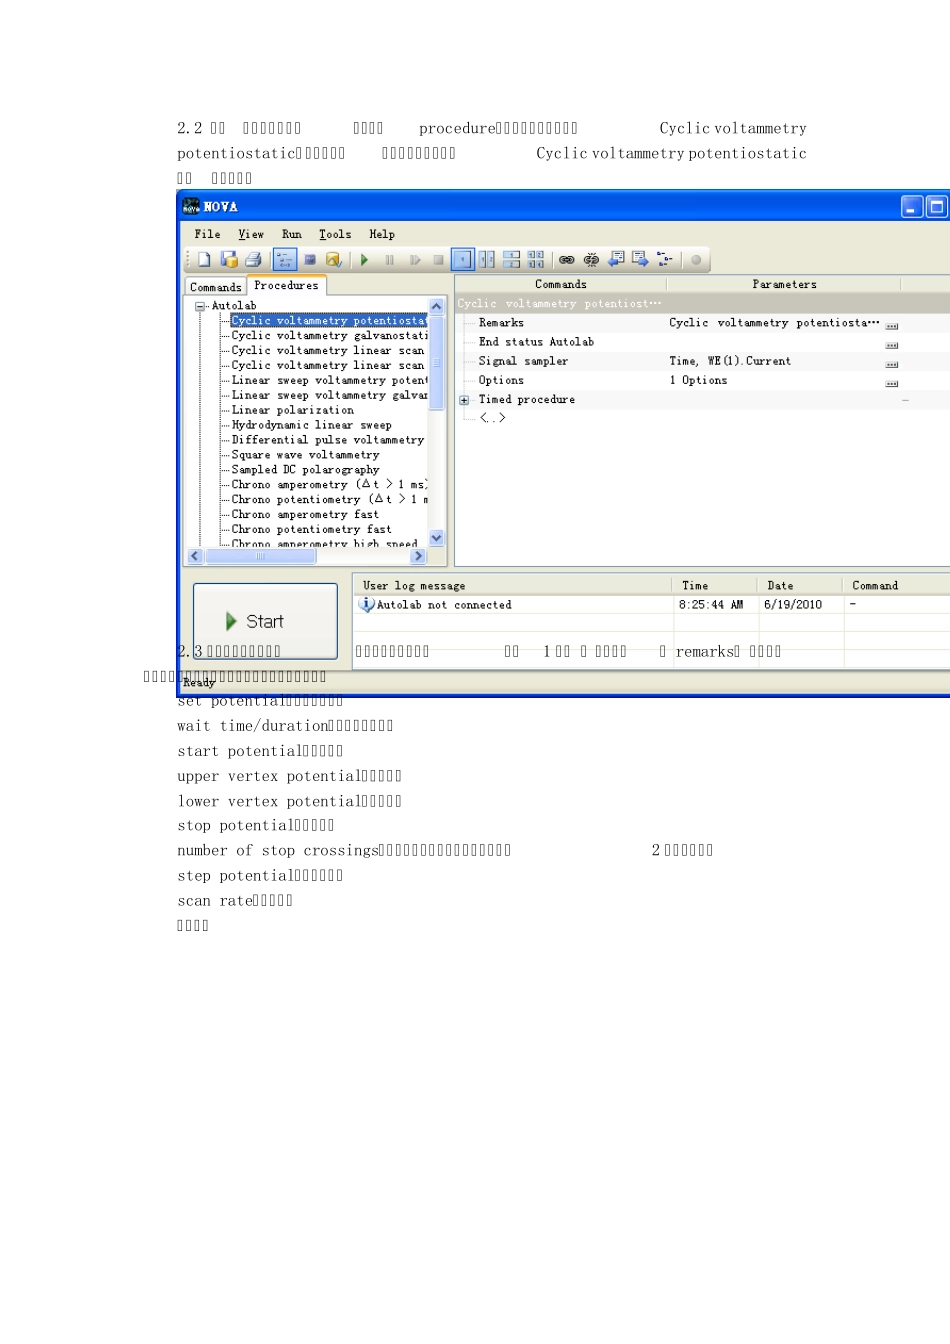Switch to the Procedures tab
Screen dimensions: 950x1344
286,285
